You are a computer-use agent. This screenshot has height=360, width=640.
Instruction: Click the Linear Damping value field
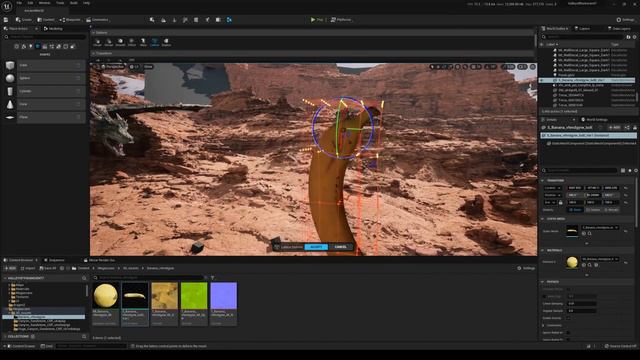pyautogui.click(x=582, y=304)
